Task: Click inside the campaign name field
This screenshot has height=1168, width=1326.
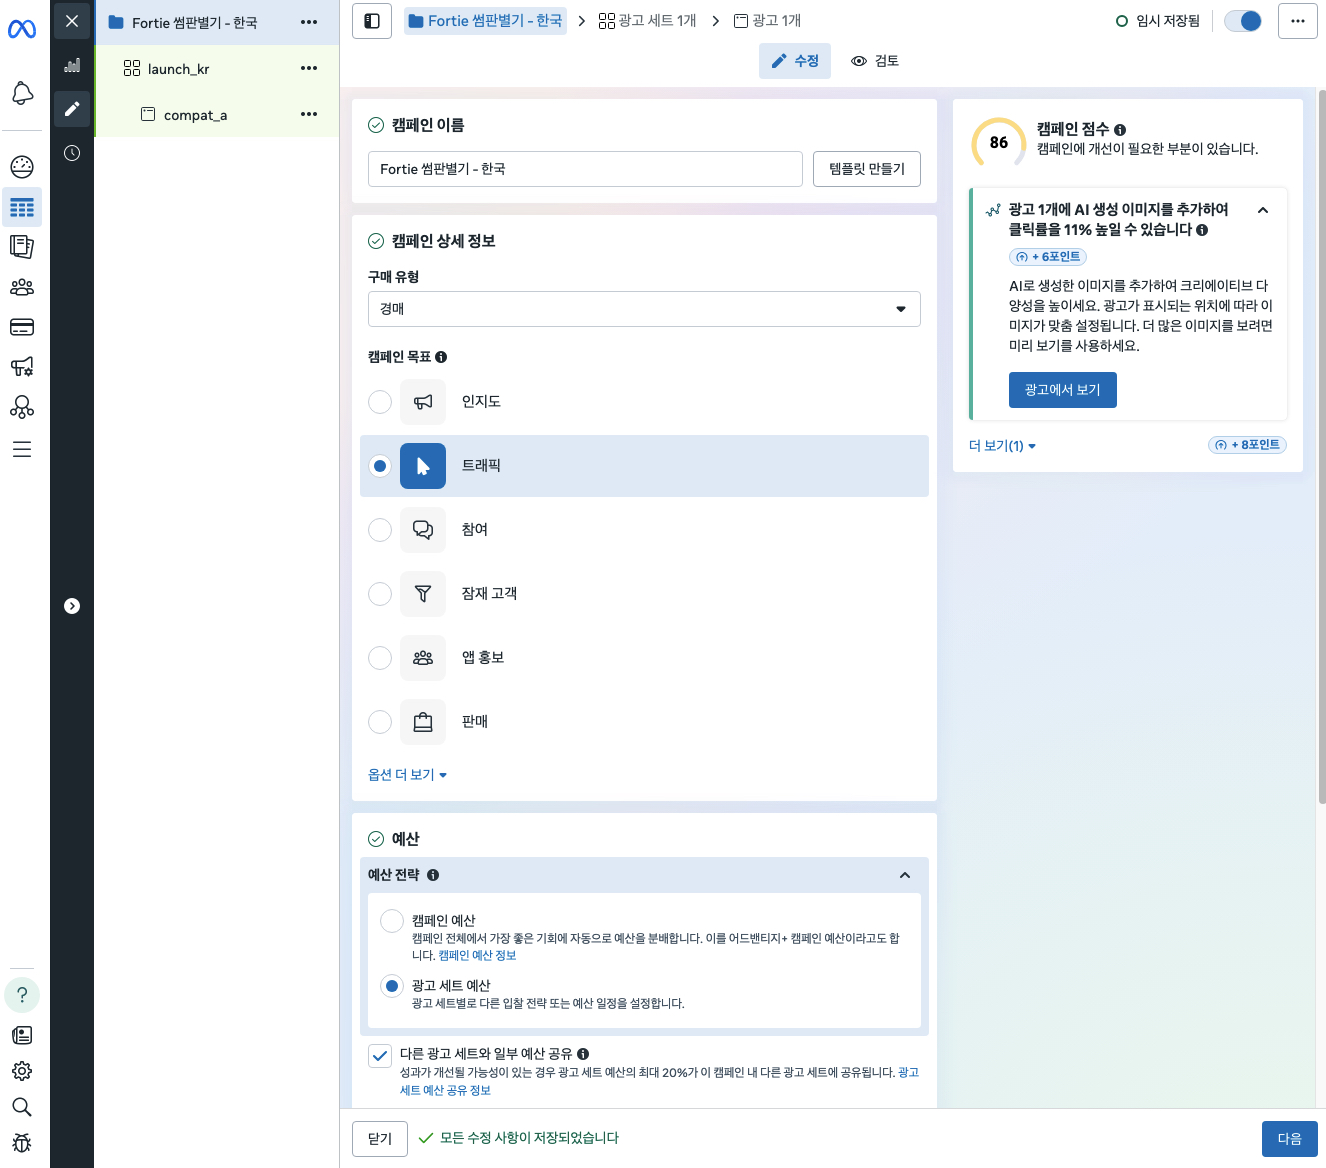Action: tap(585, 168)
